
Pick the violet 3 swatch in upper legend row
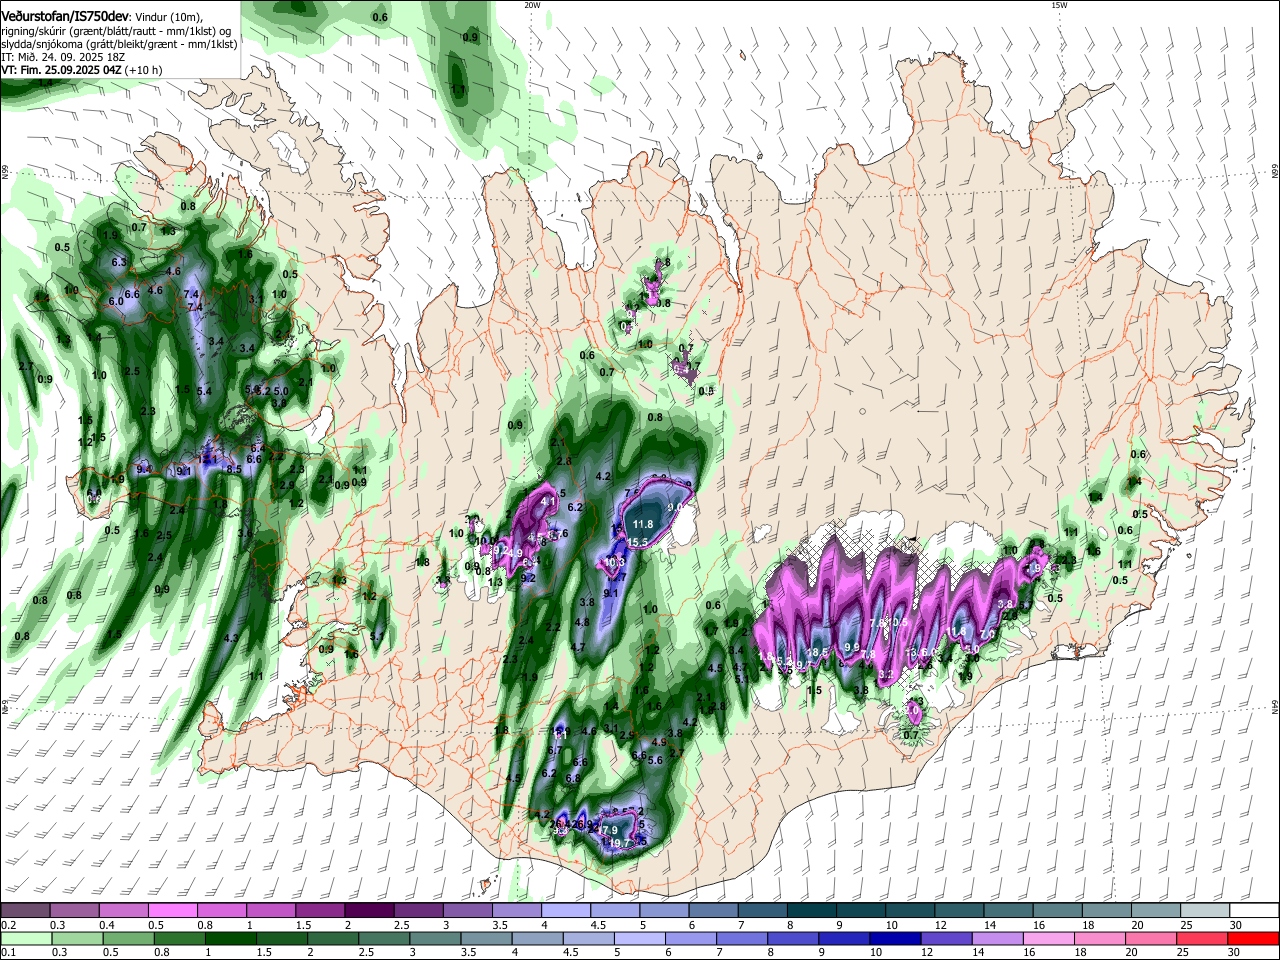[x=467, y=911]
